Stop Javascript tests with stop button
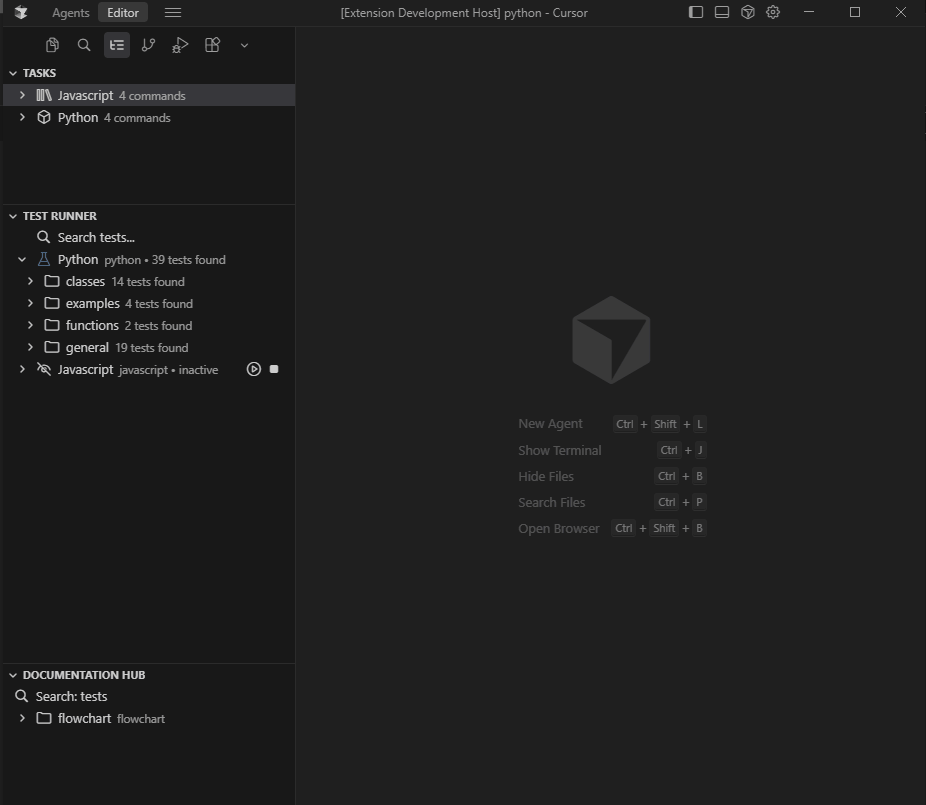This screenshot has height=805, width=926. [x=274, y=369]
